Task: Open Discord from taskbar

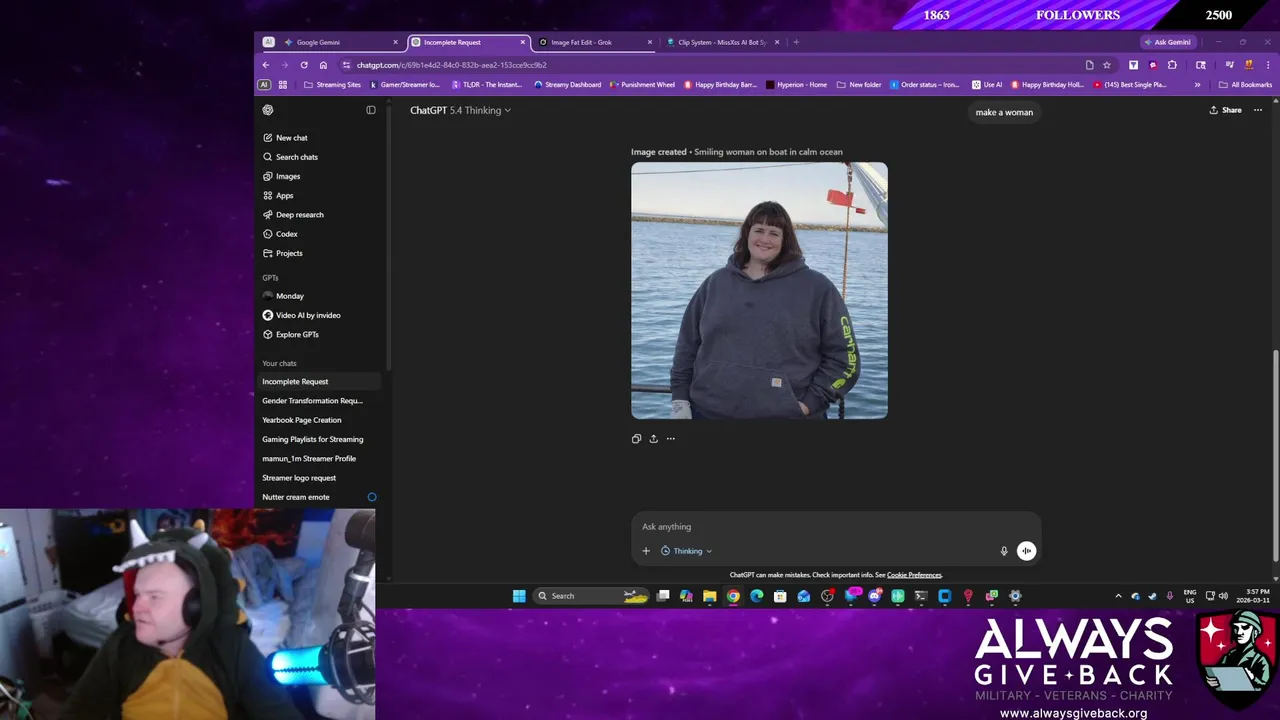Action: [x=875, y=596]
